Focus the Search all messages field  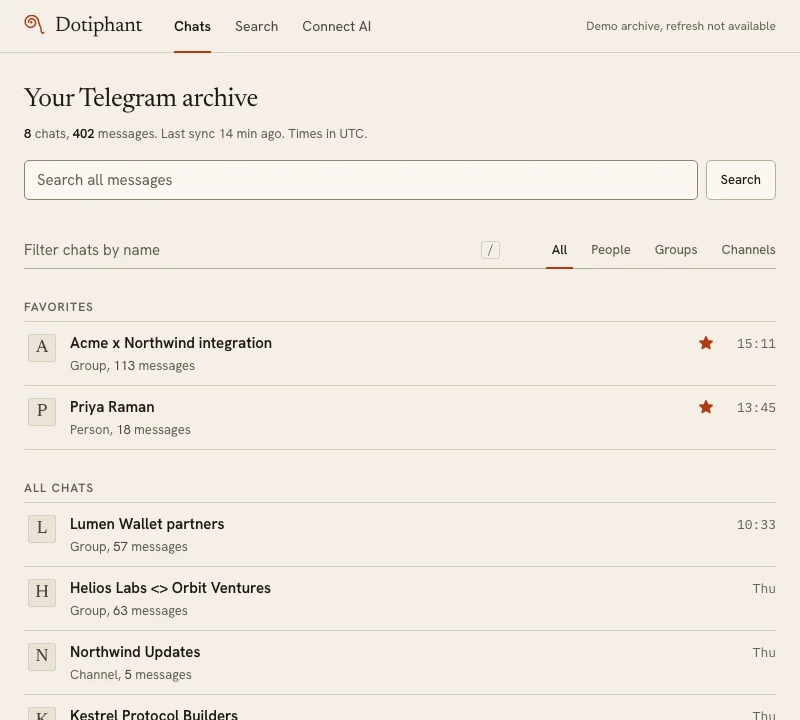(361, 180)
